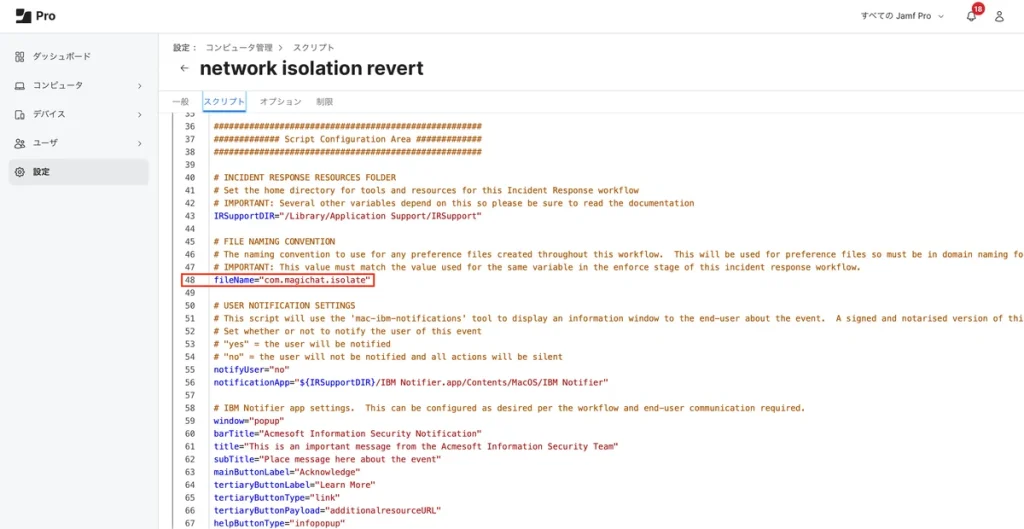The image size is (1024, 529).
Task: Click the ユーザ users icon in sidebar
Action: pos(20,143)
